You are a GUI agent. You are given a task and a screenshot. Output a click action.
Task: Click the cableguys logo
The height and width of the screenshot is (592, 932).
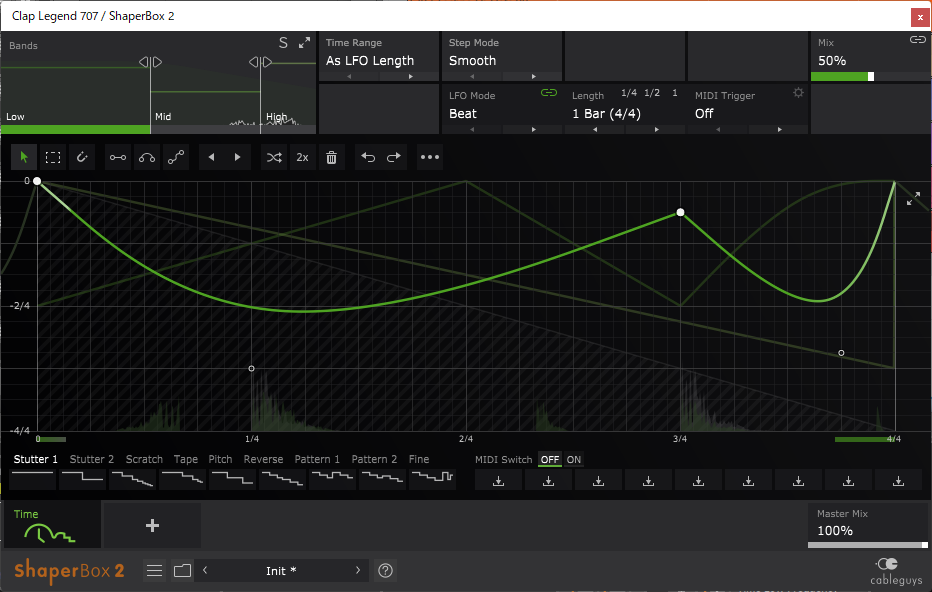pyautogui.click(x=895, y=572)
